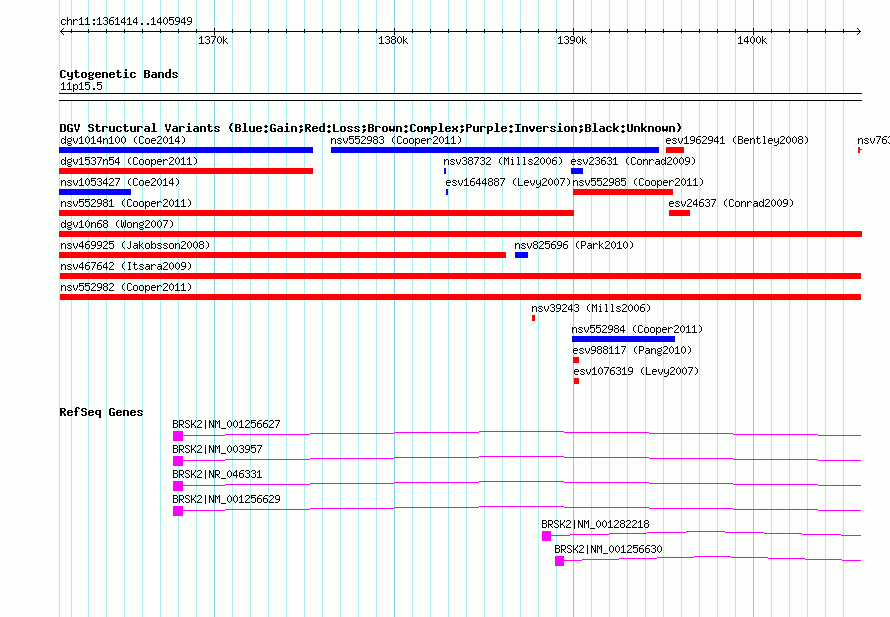Open the nsv552981 (Cooper2011) loss variant bar
The width and height of the screenshot is (890, 617).
[x=316, y=213]
